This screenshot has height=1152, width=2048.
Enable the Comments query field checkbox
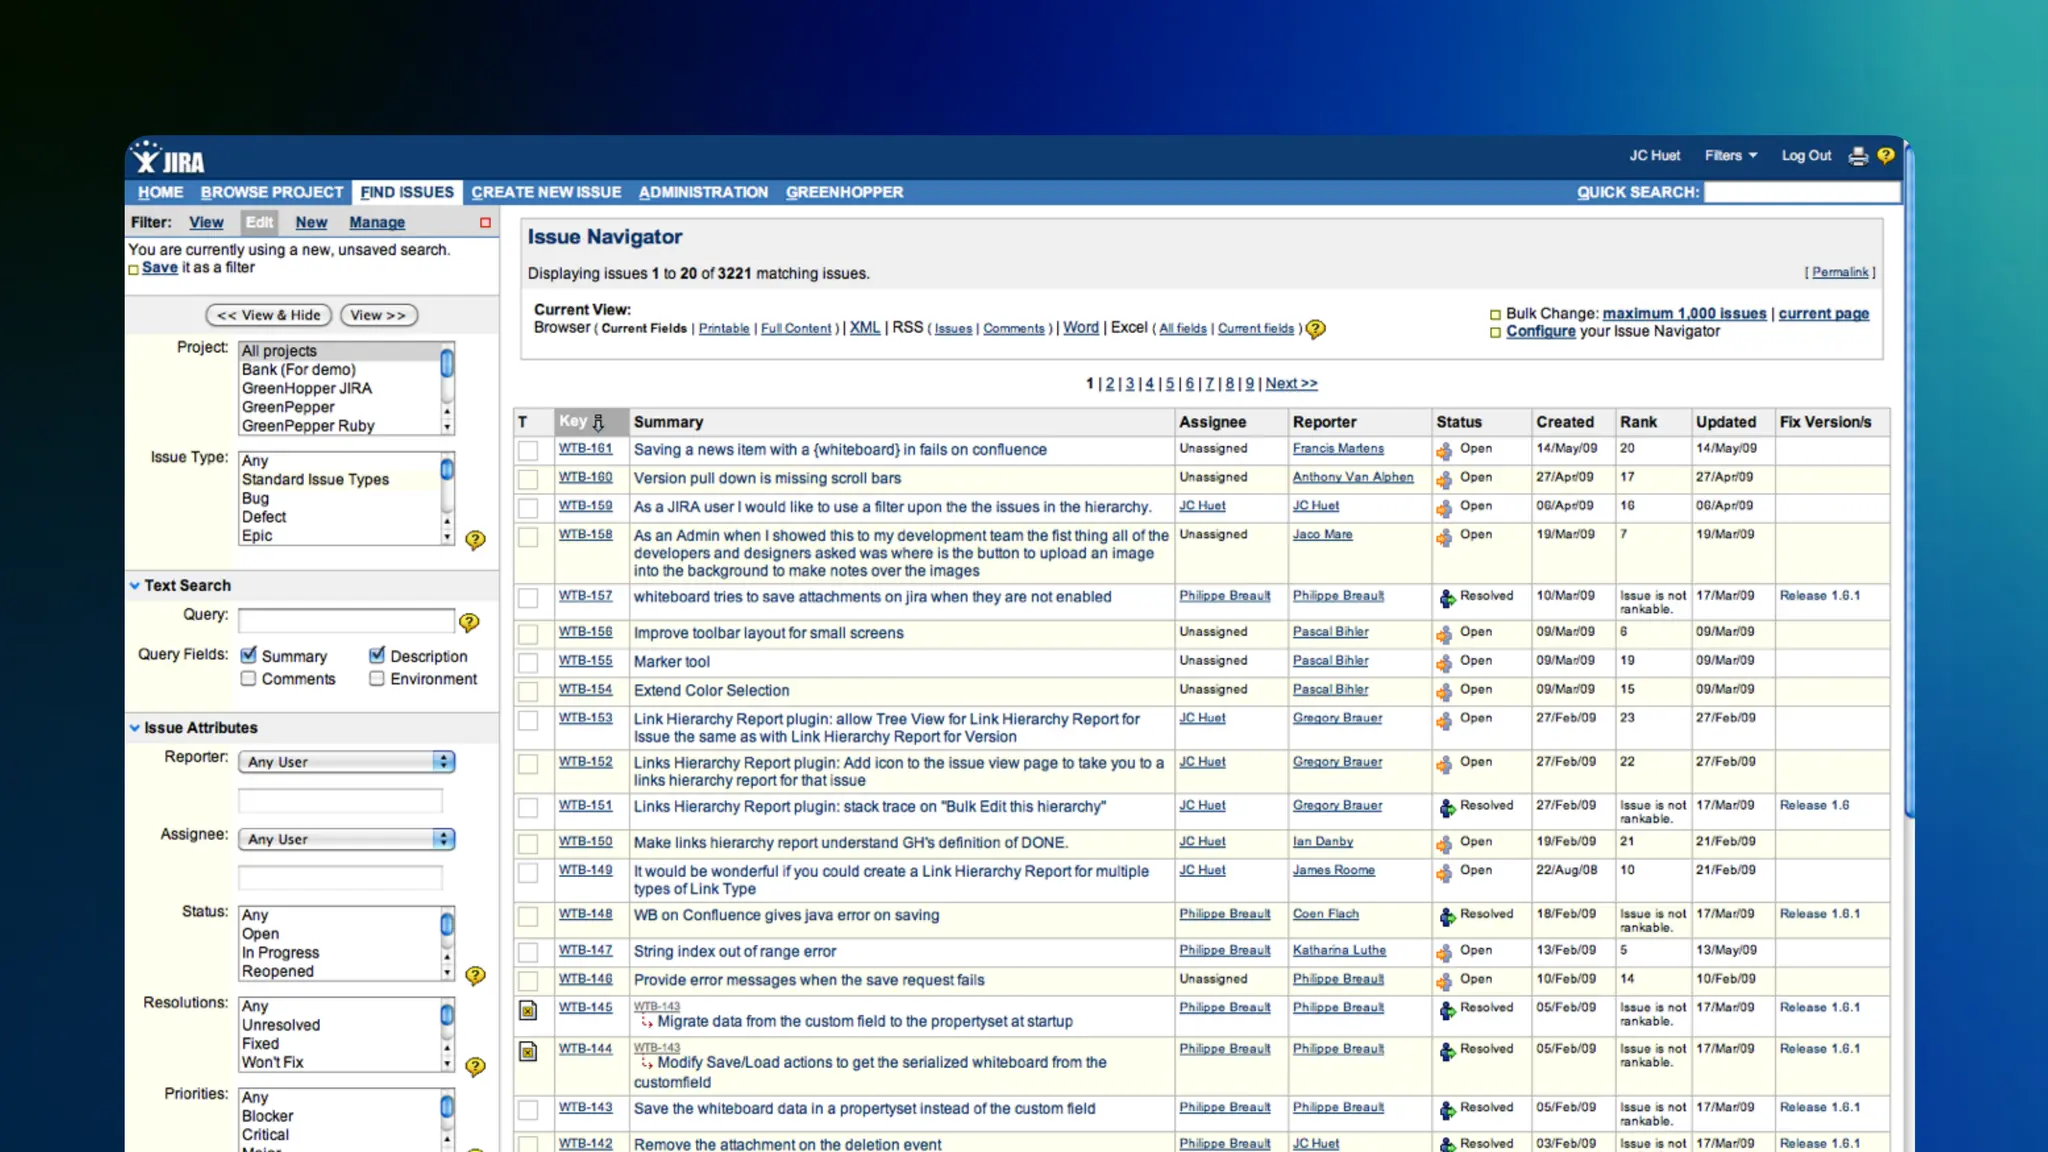pos(249,678)
